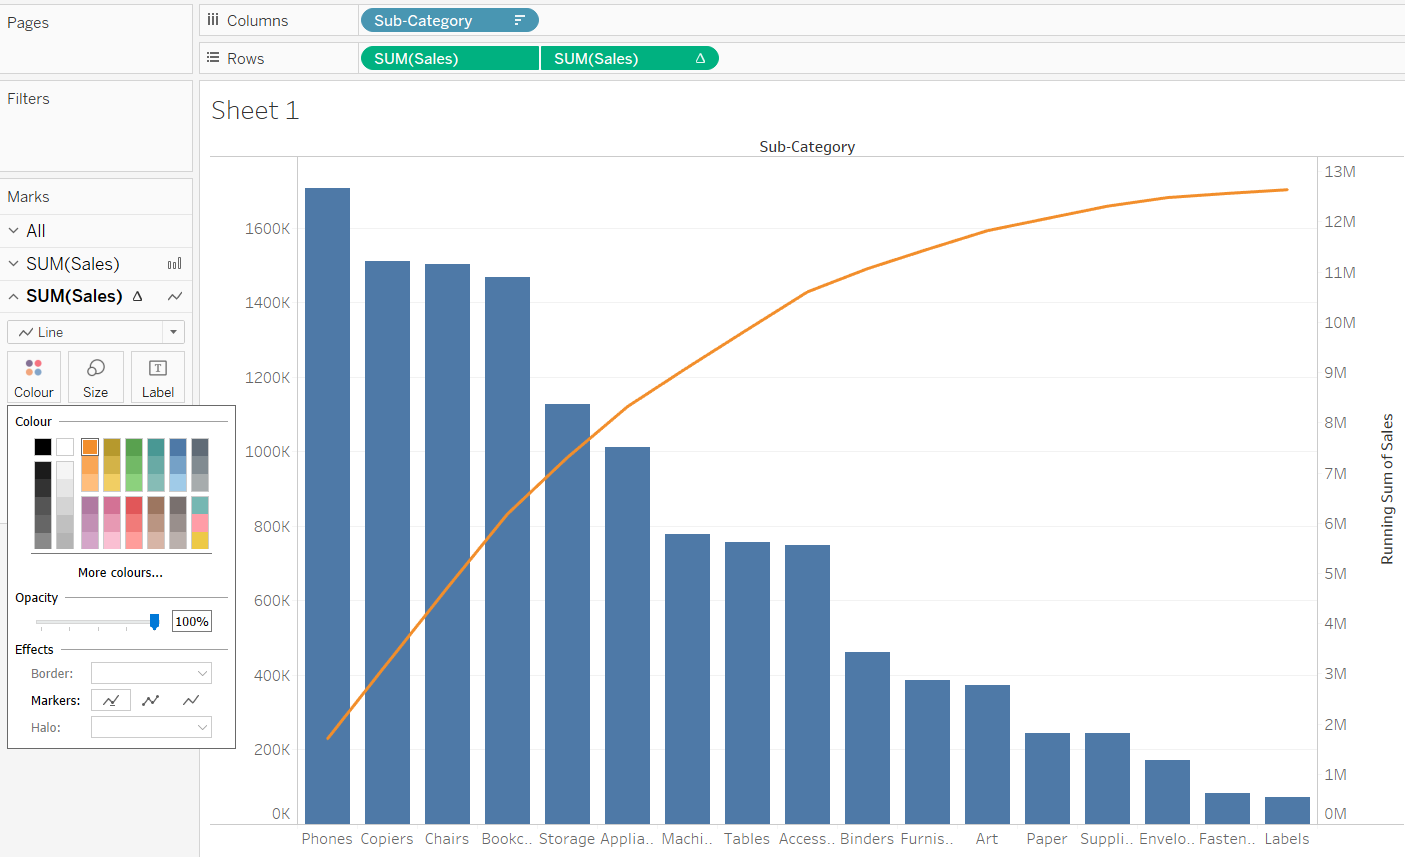Click the 100% opacity input field

[192, 622]
